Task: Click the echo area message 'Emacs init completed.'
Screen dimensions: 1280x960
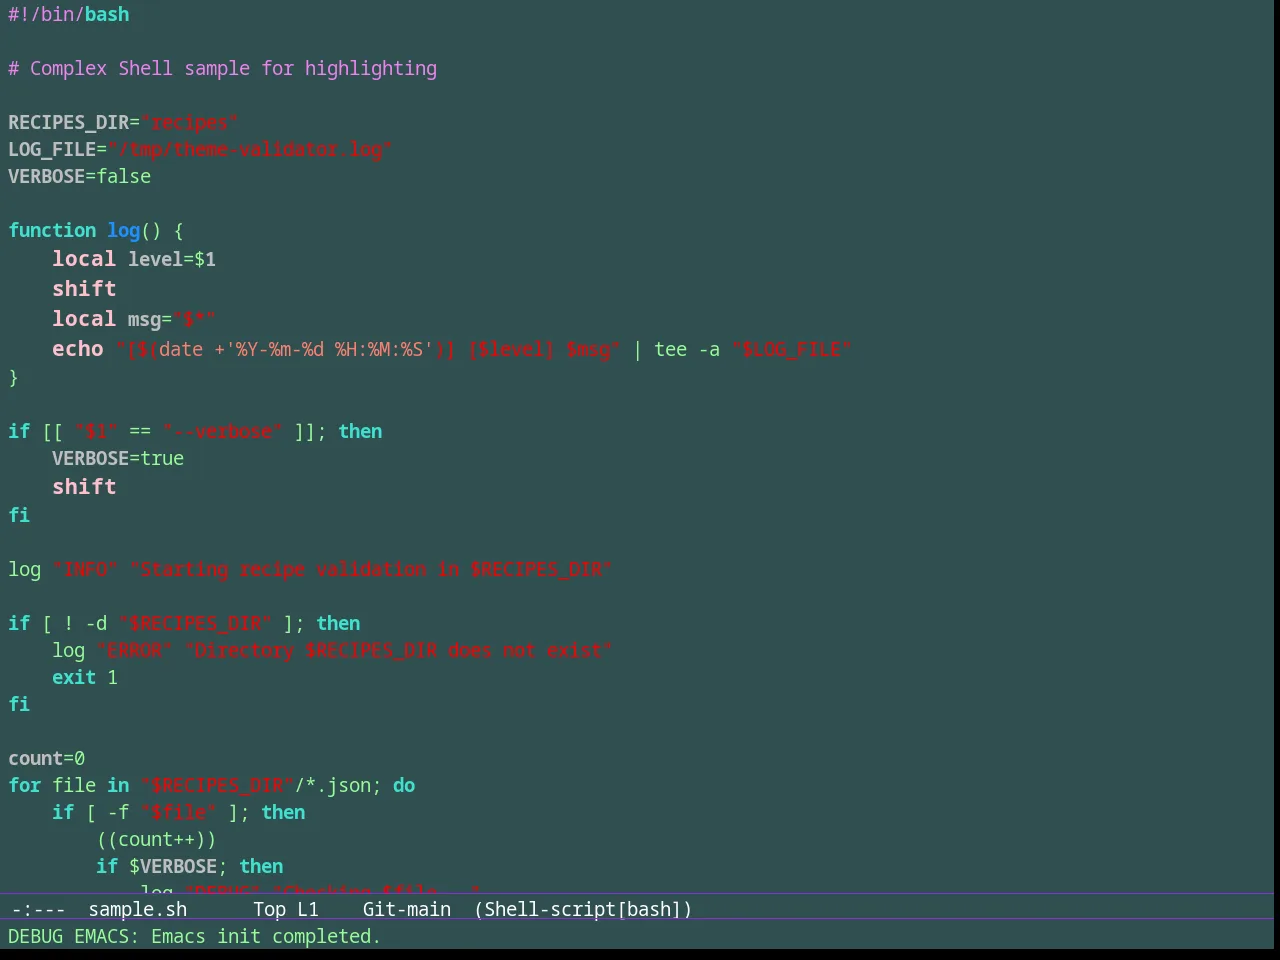Action: [x=266, y=936]
